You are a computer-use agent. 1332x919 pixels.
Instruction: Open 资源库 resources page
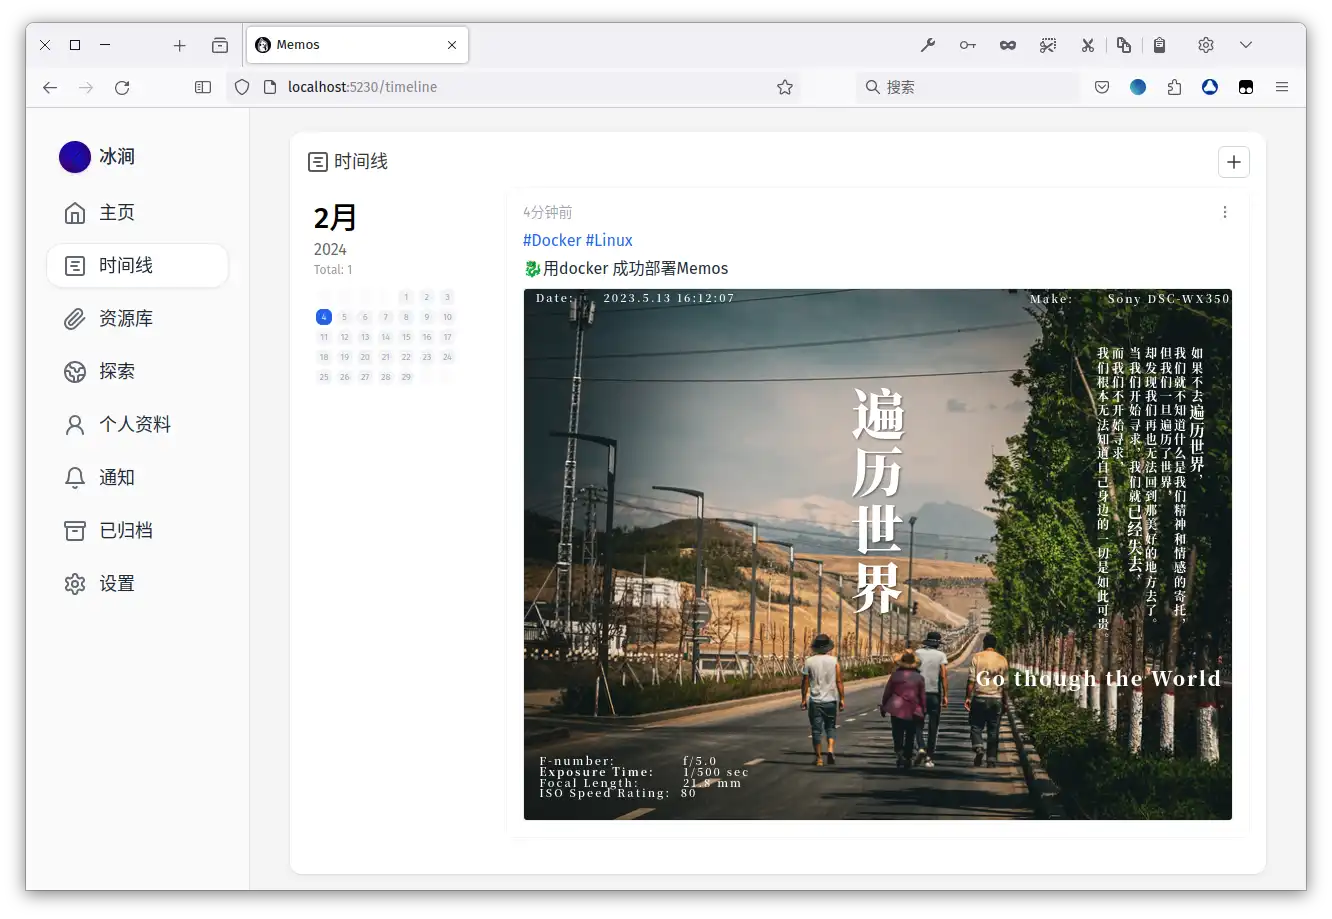click(125, 319)
